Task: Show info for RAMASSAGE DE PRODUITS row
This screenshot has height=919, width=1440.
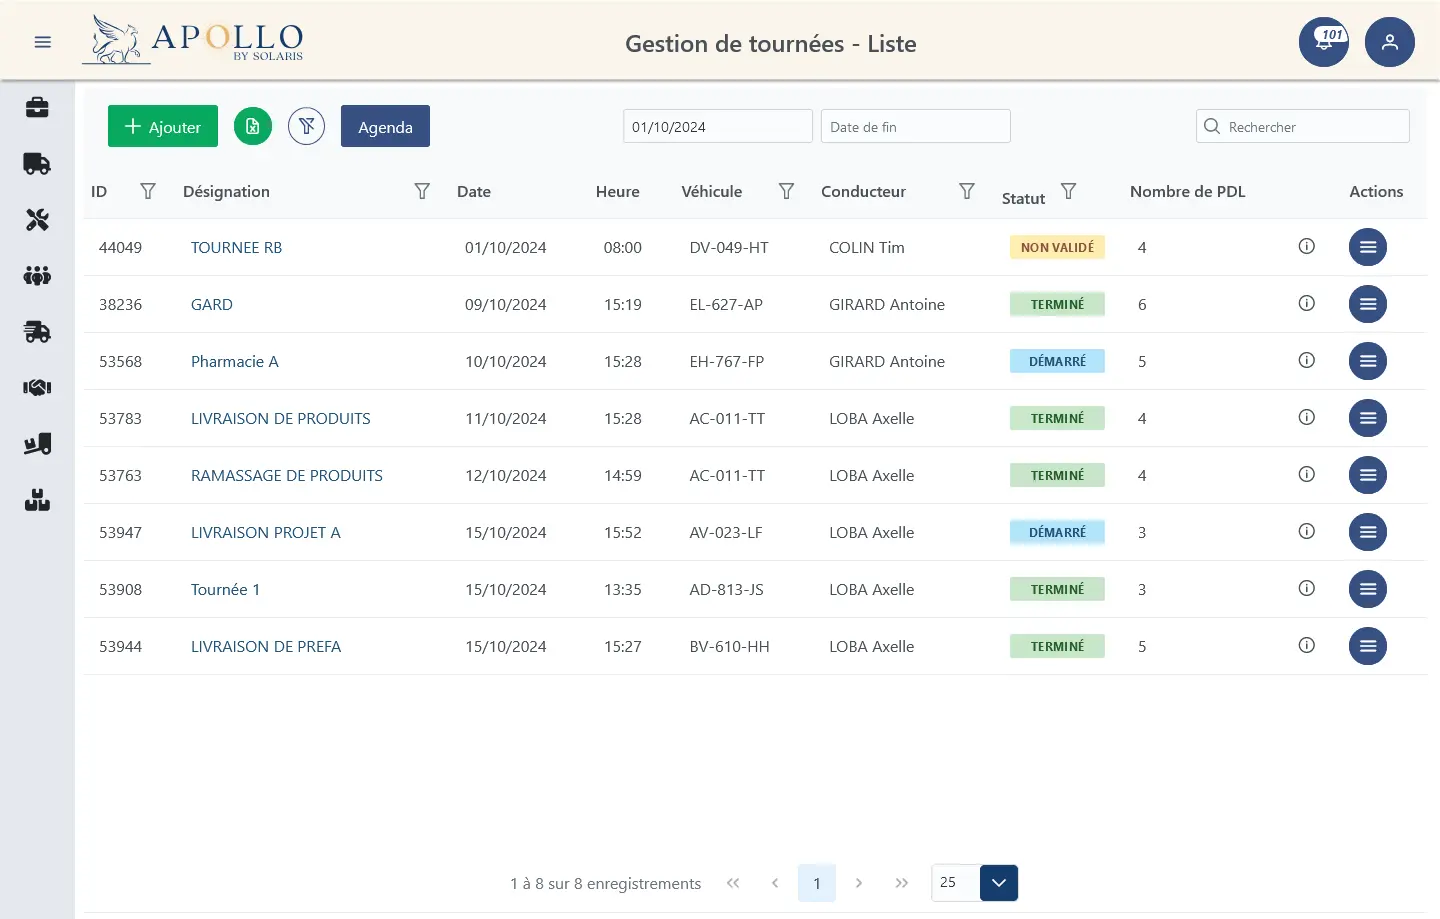Action: 1306,474
